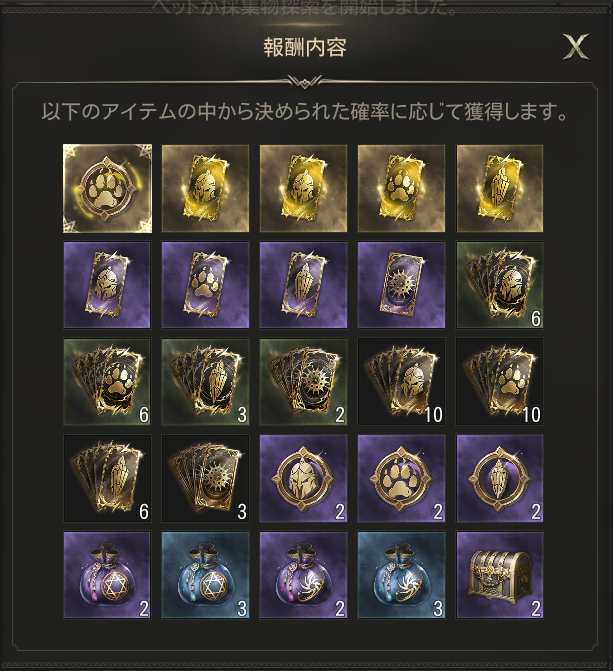Screen dimensions: 613x671
Task: Choose the blue swirl pouch with 3
Action: coord(402,575)
